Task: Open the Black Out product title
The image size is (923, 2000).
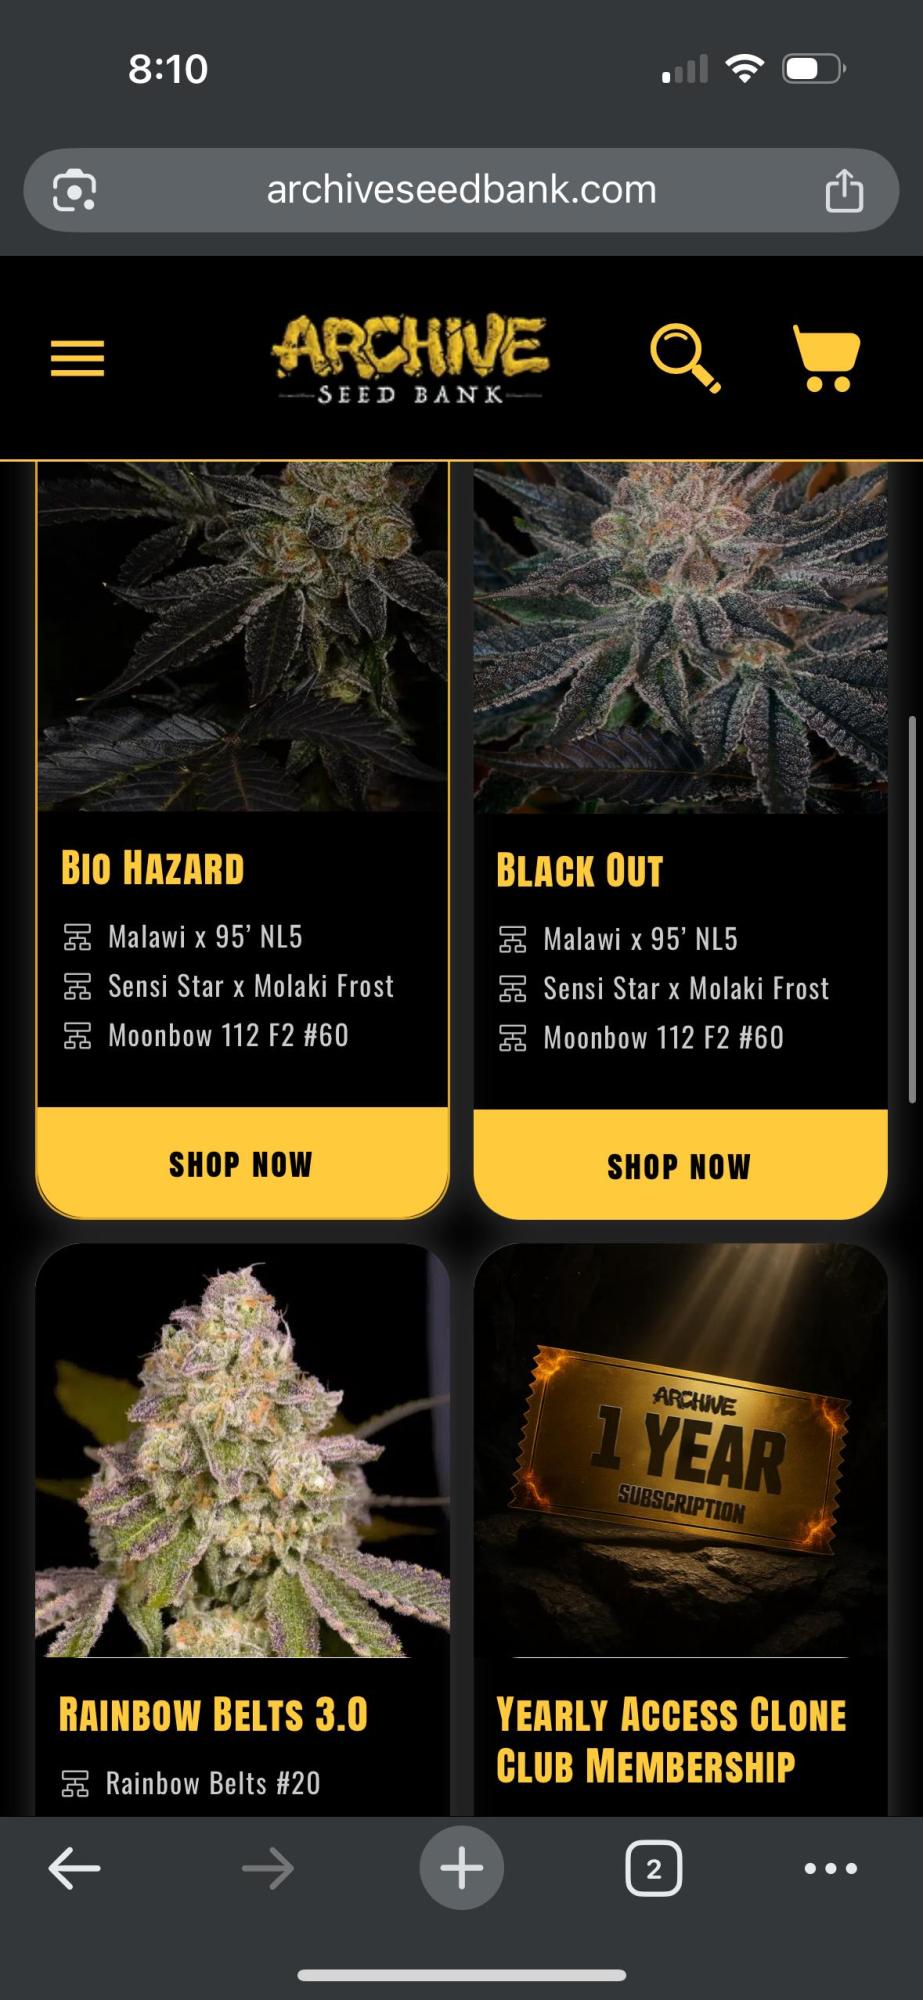Action: click(x=580, y=870)
